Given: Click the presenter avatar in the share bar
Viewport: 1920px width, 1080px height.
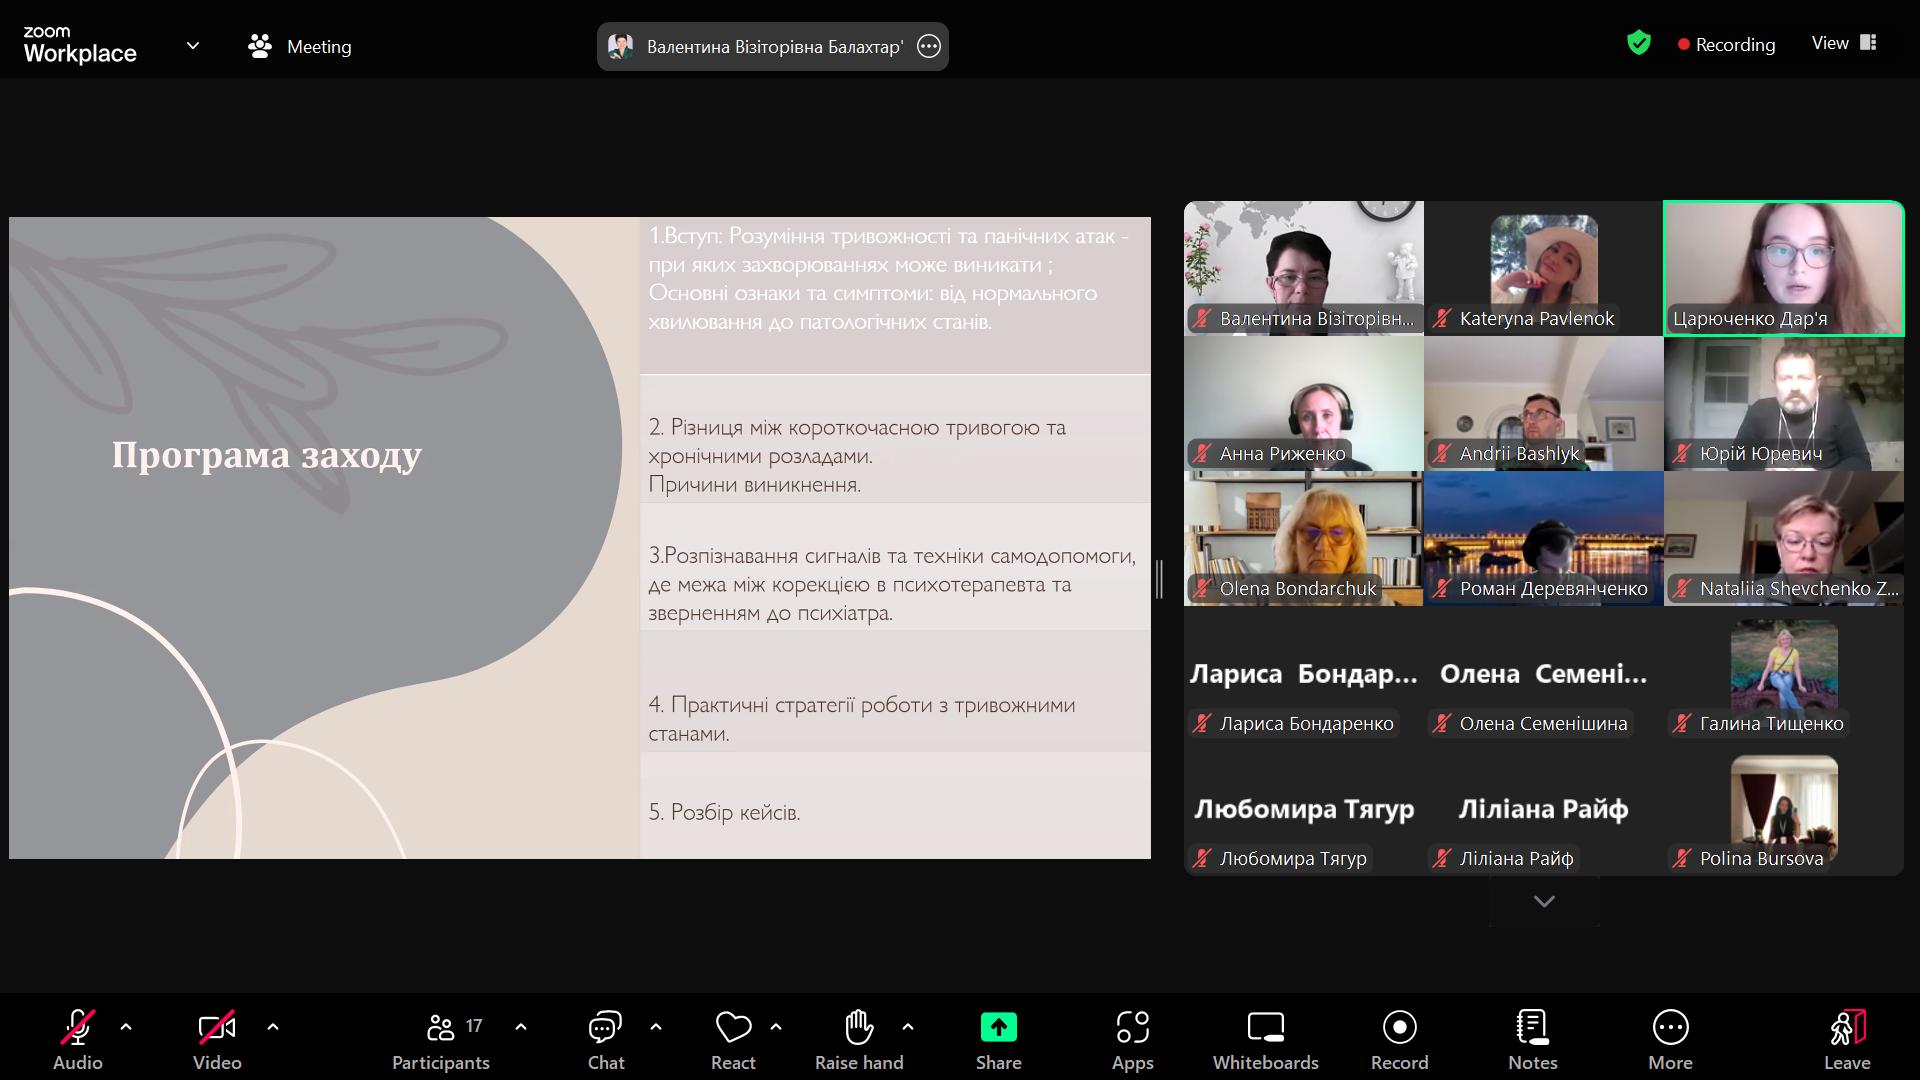Looking at the screenshot, I should pos(621,47).
